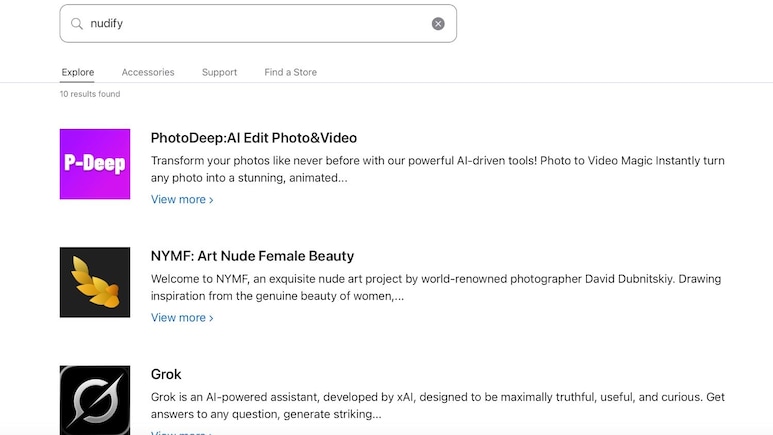Click the "10 results found" text
This screenshot has height=435, width=773.
[x=90, y=94]
